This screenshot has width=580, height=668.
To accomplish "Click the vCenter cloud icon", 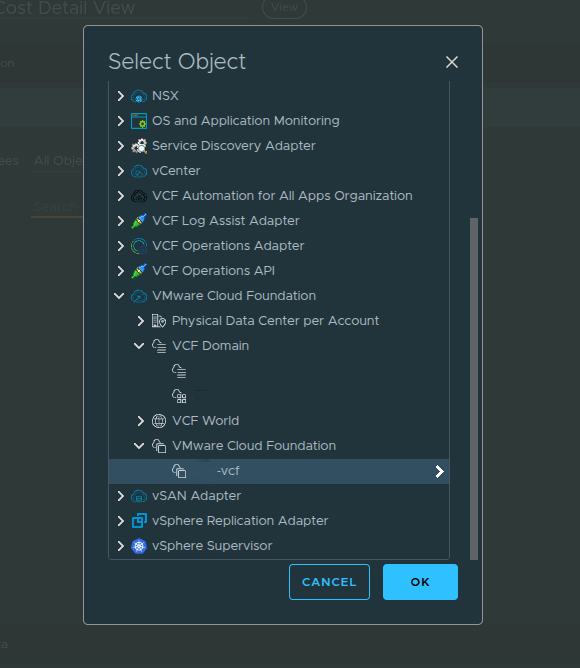I will click(139, 171).
